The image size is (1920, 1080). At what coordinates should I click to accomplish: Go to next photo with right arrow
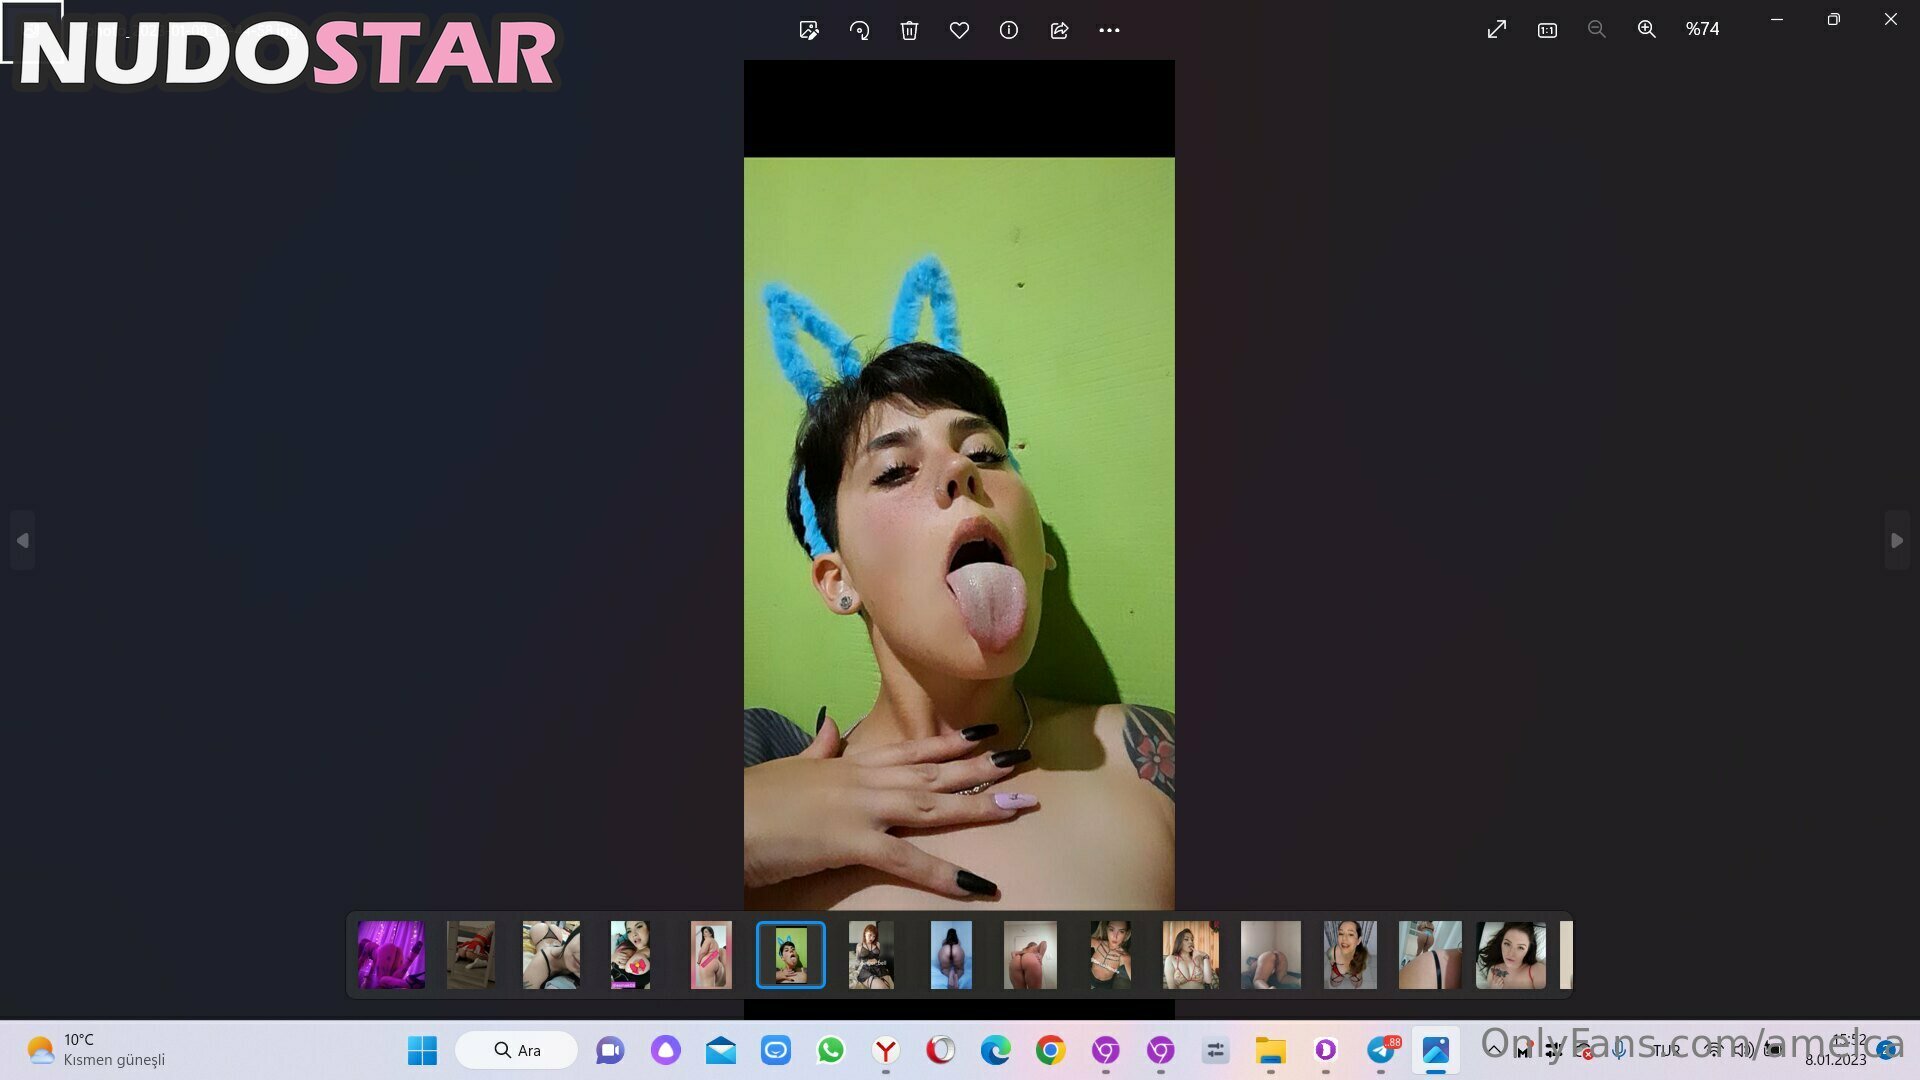pos(1896,540)
